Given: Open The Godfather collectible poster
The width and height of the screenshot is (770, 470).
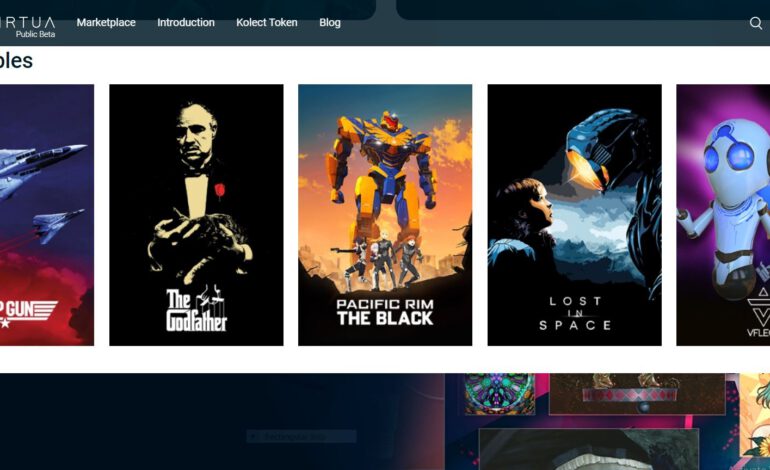Looking at the screenshot, I should click(x=196, y=215).
